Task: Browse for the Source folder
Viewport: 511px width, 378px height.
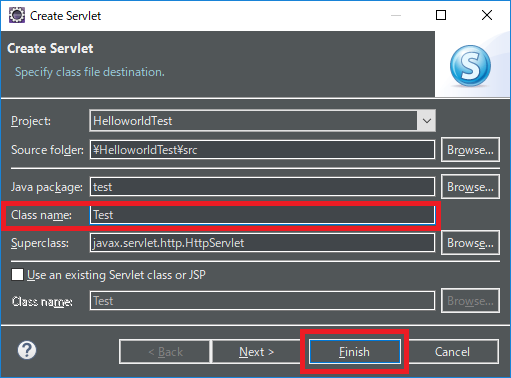Action: (470, 150)
